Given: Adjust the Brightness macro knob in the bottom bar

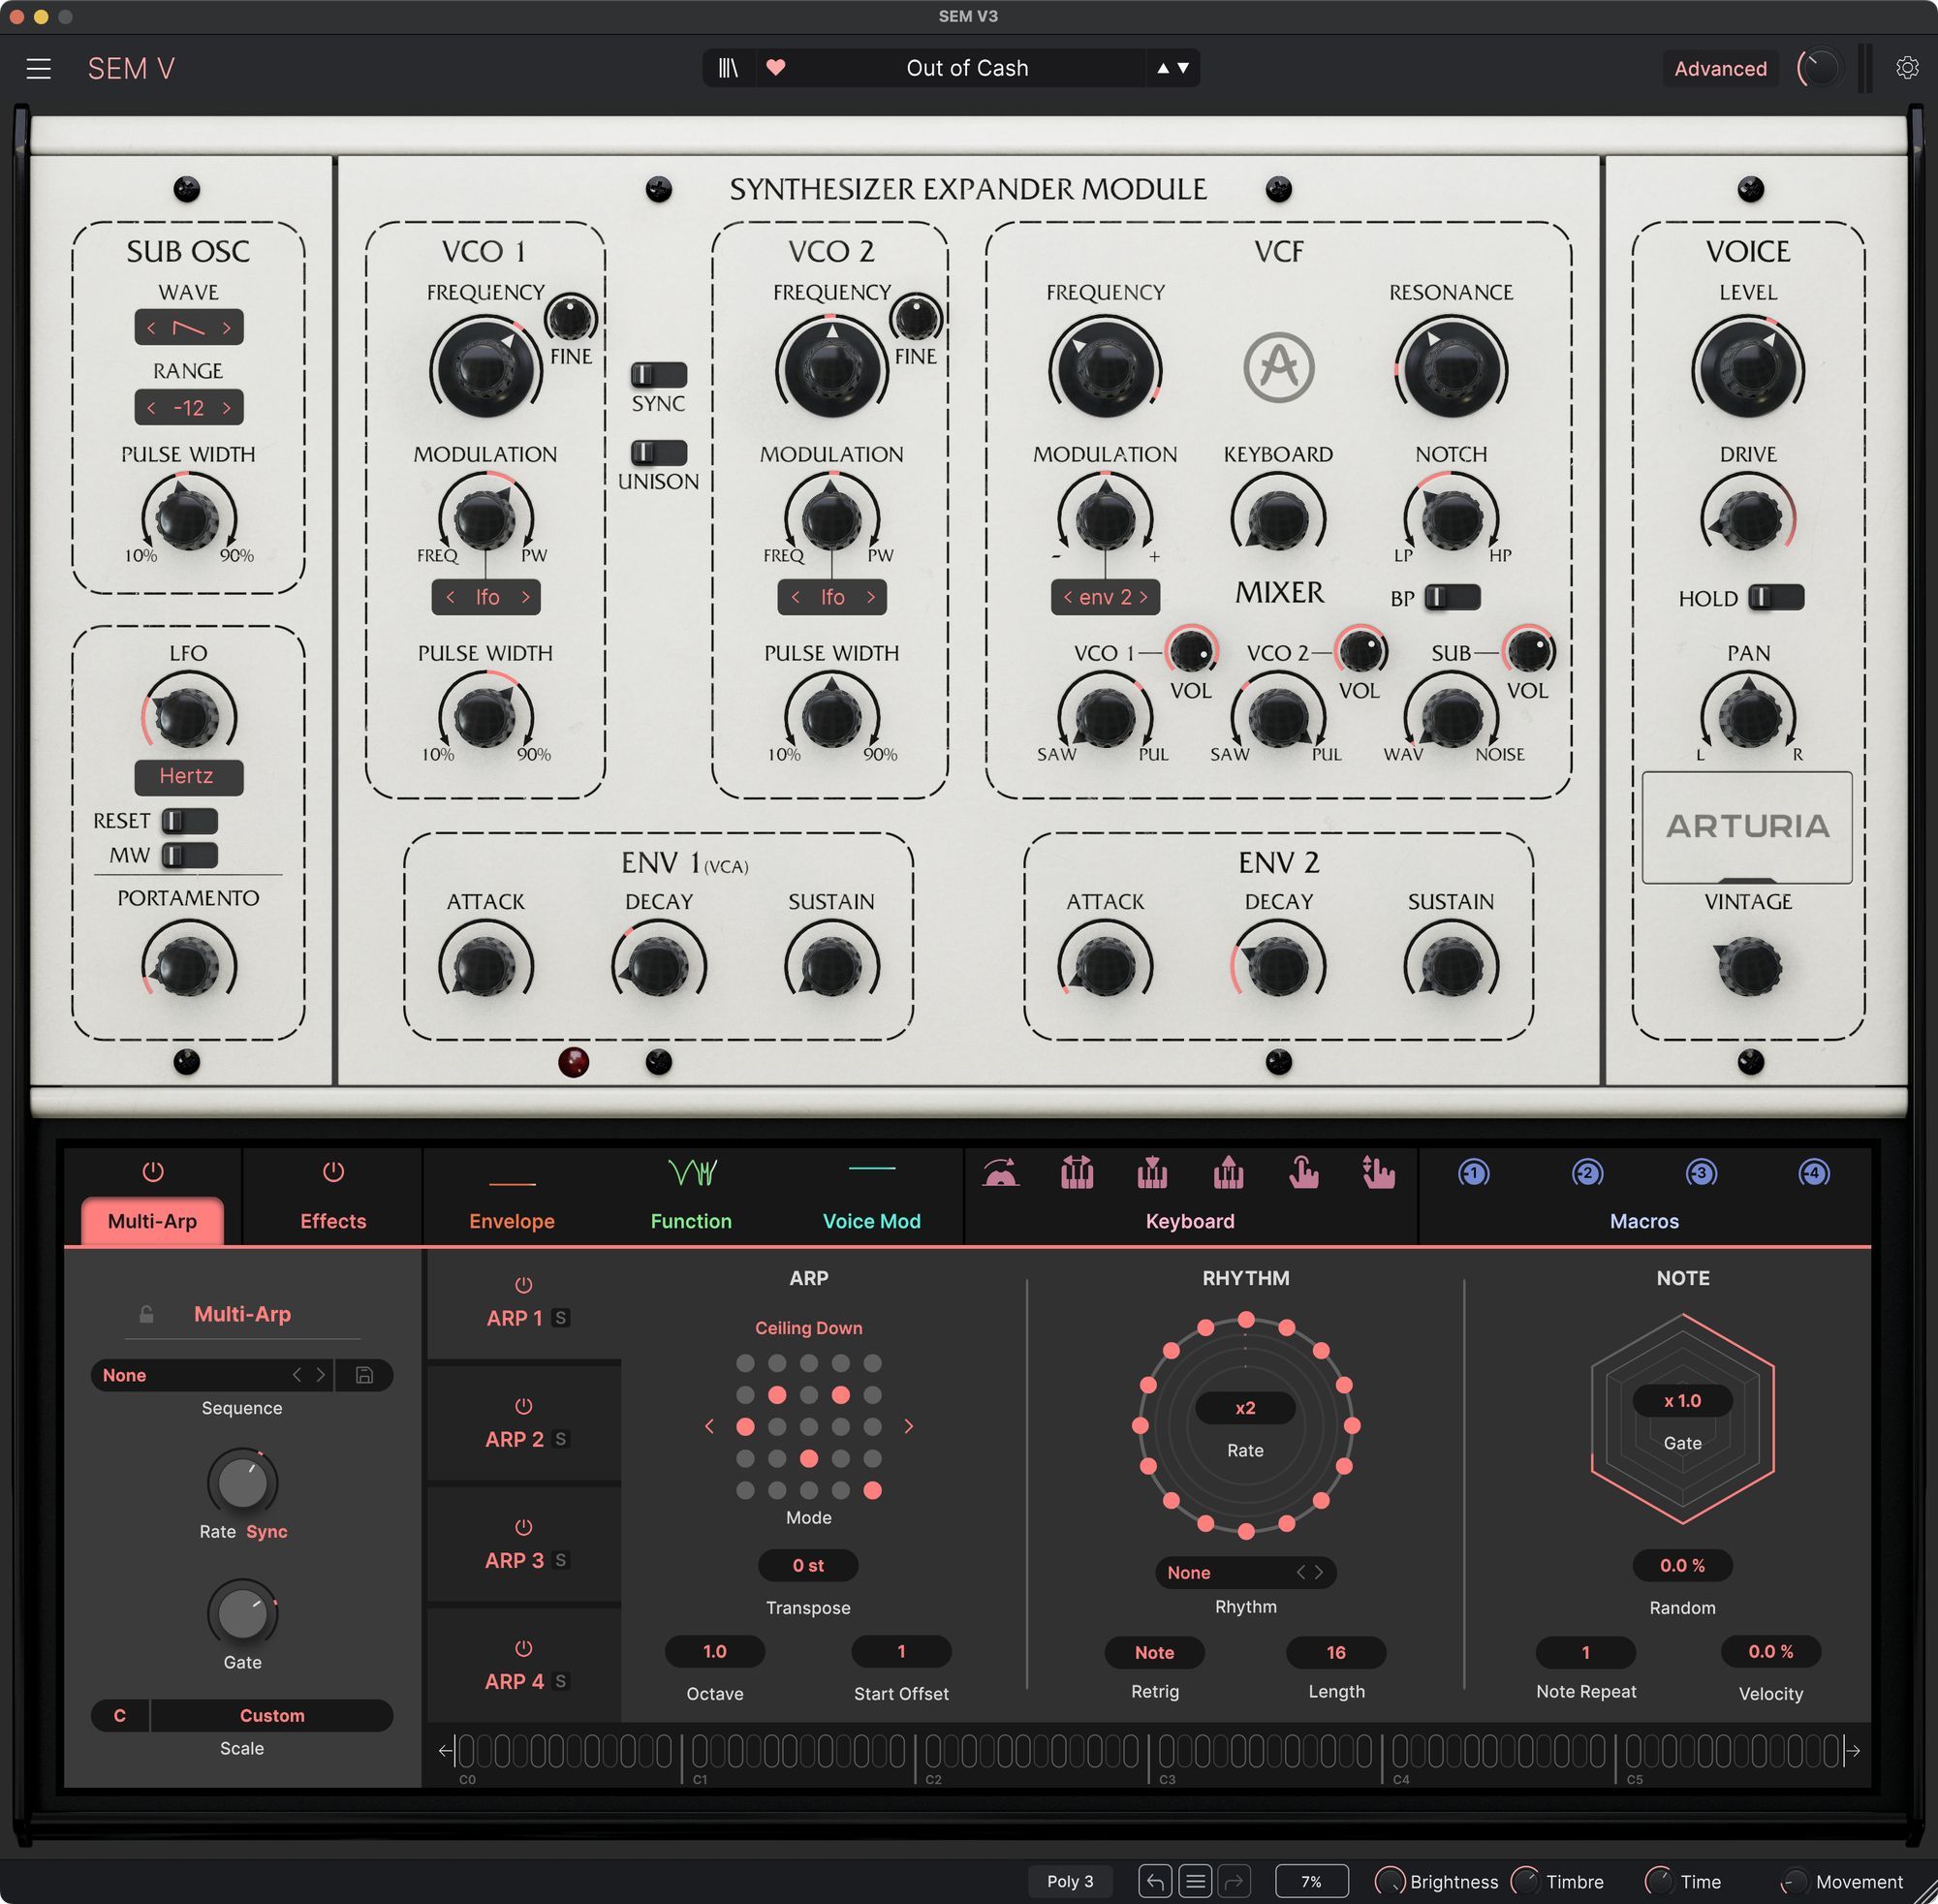Looking at the screenshot, I should coord(1391,1880).
